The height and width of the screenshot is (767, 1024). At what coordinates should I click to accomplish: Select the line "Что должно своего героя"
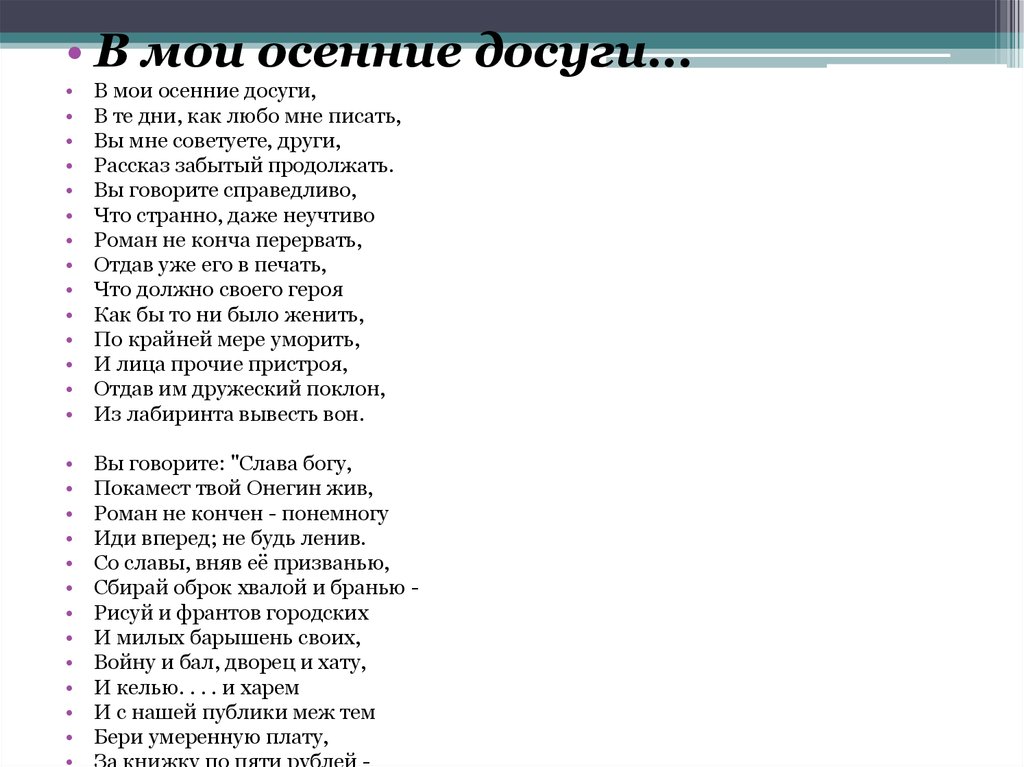tap(218, 290)
